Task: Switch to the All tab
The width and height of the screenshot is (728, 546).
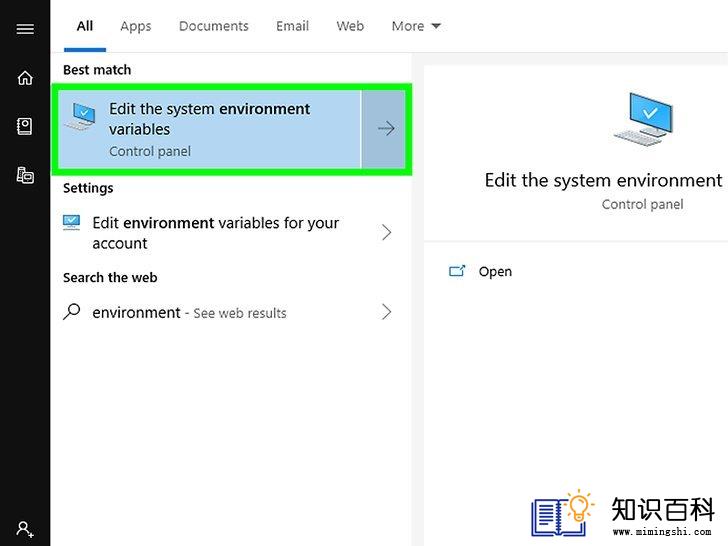Action: 85,26
